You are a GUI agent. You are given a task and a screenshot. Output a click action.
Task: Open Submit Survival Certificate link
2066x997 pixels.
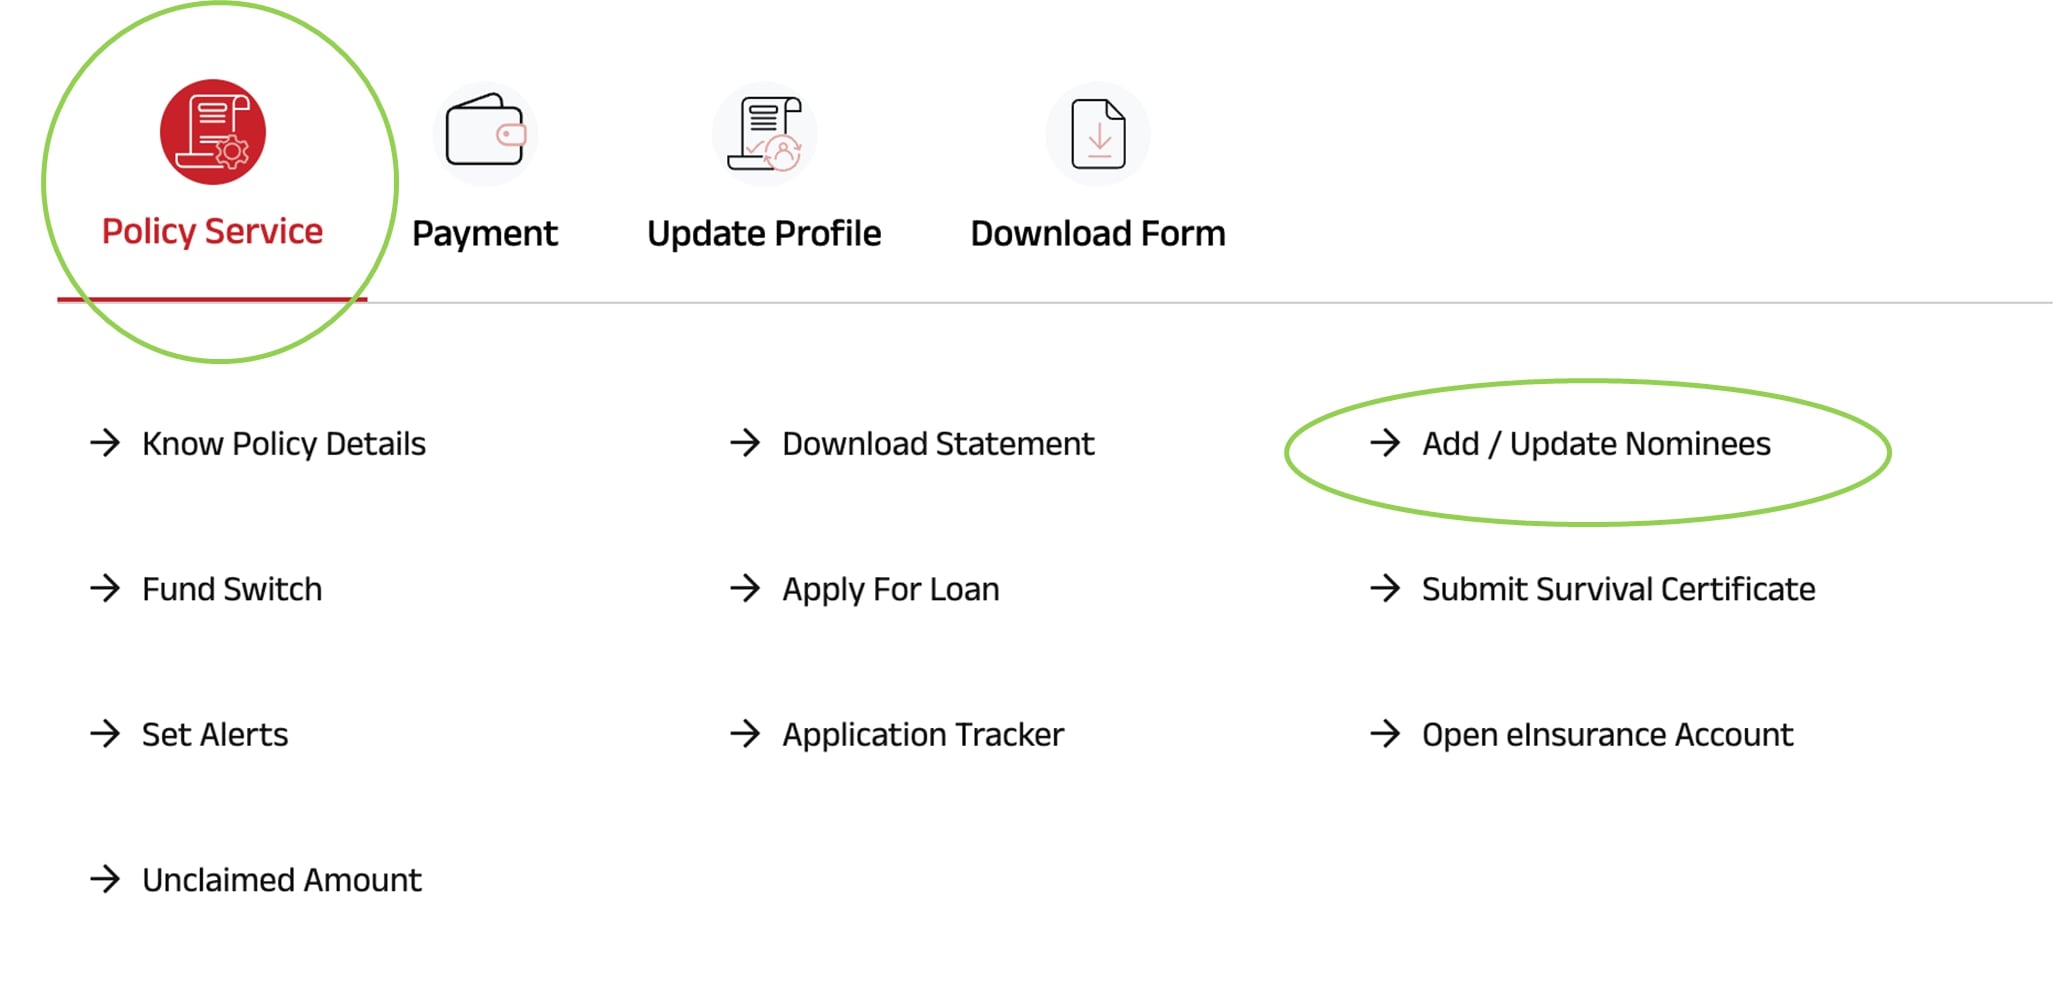click(x=1618, y=589)
